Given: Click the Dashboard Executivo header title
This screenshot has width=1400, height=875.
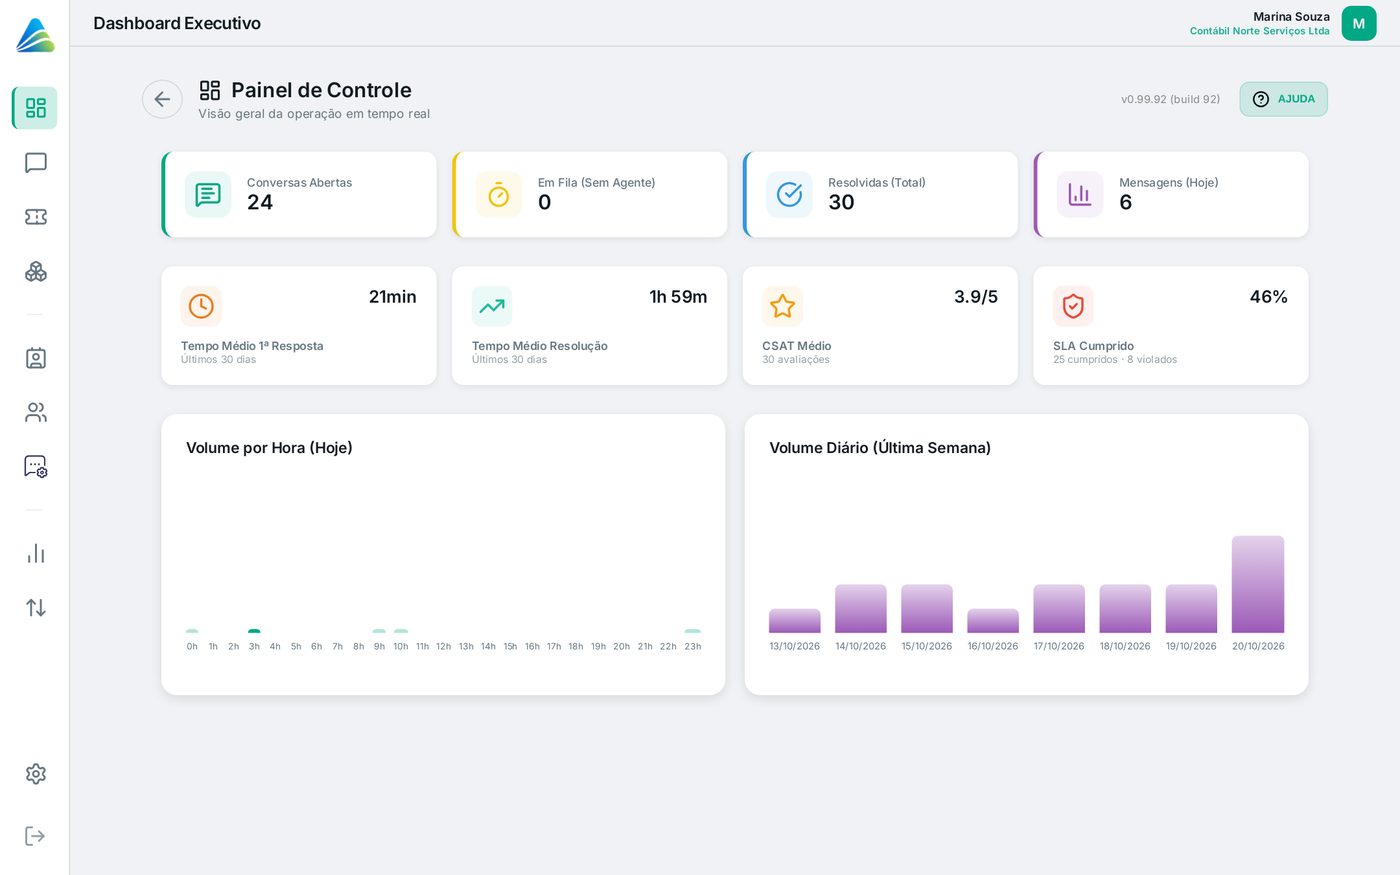Looking at the screenshot, I should [177, 23].
